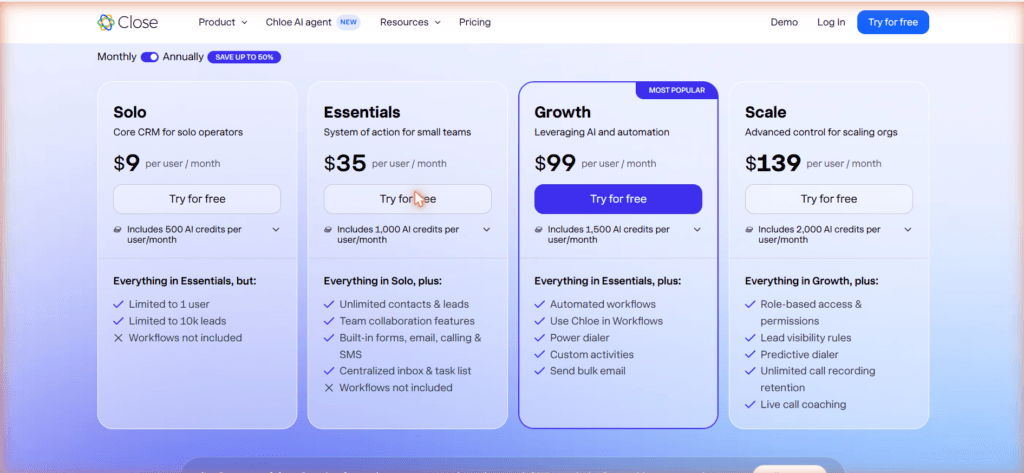Screen dimensions: 1024x473
Task: Click Try for free under Solo
Action: tap(197, 199)
